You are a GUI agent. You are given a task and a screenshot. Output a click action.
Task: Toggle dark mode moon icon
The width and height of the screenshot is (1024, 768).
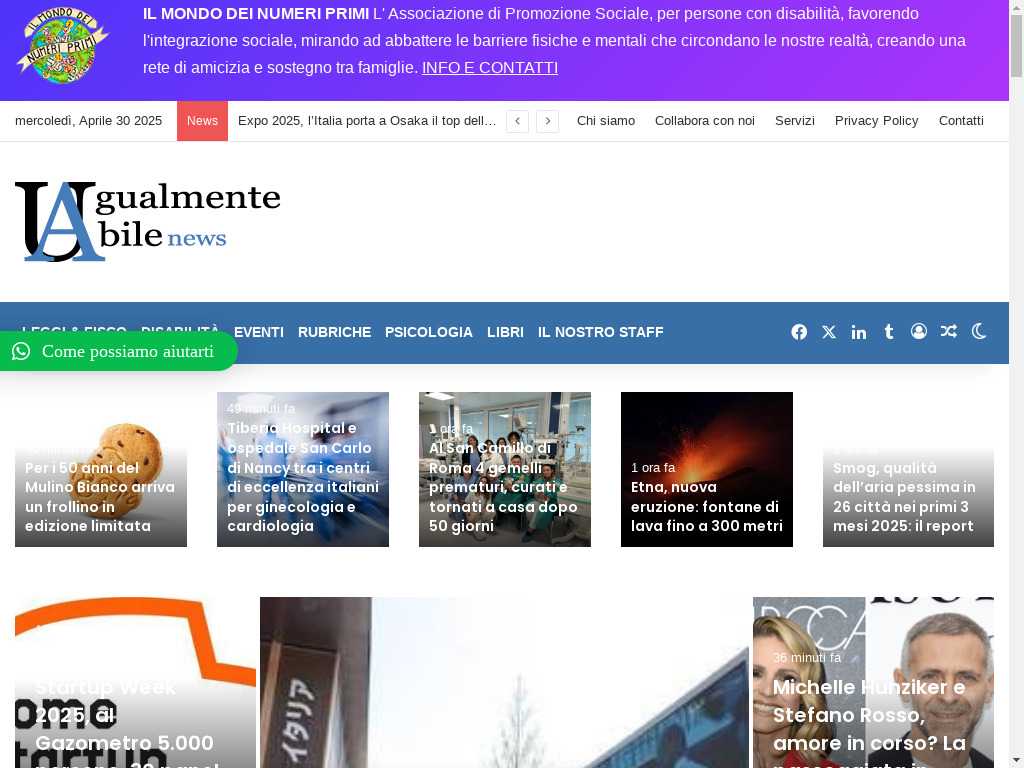coord(979,331)
